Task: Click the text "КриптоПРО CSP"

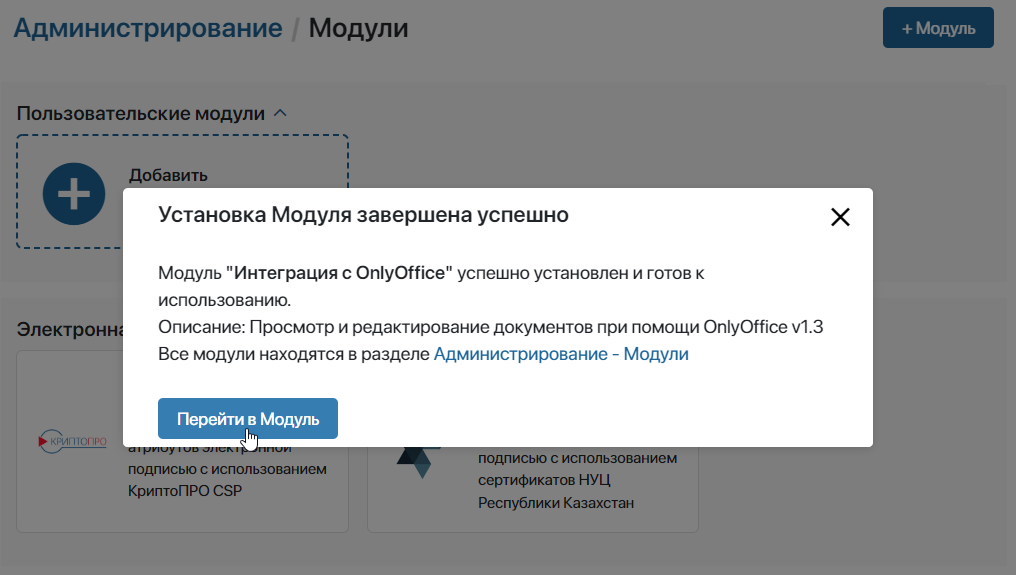Action: 185,491
